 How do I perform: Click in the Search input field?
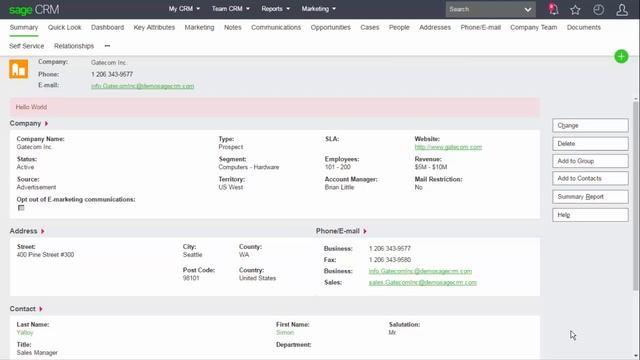[484, 9]
